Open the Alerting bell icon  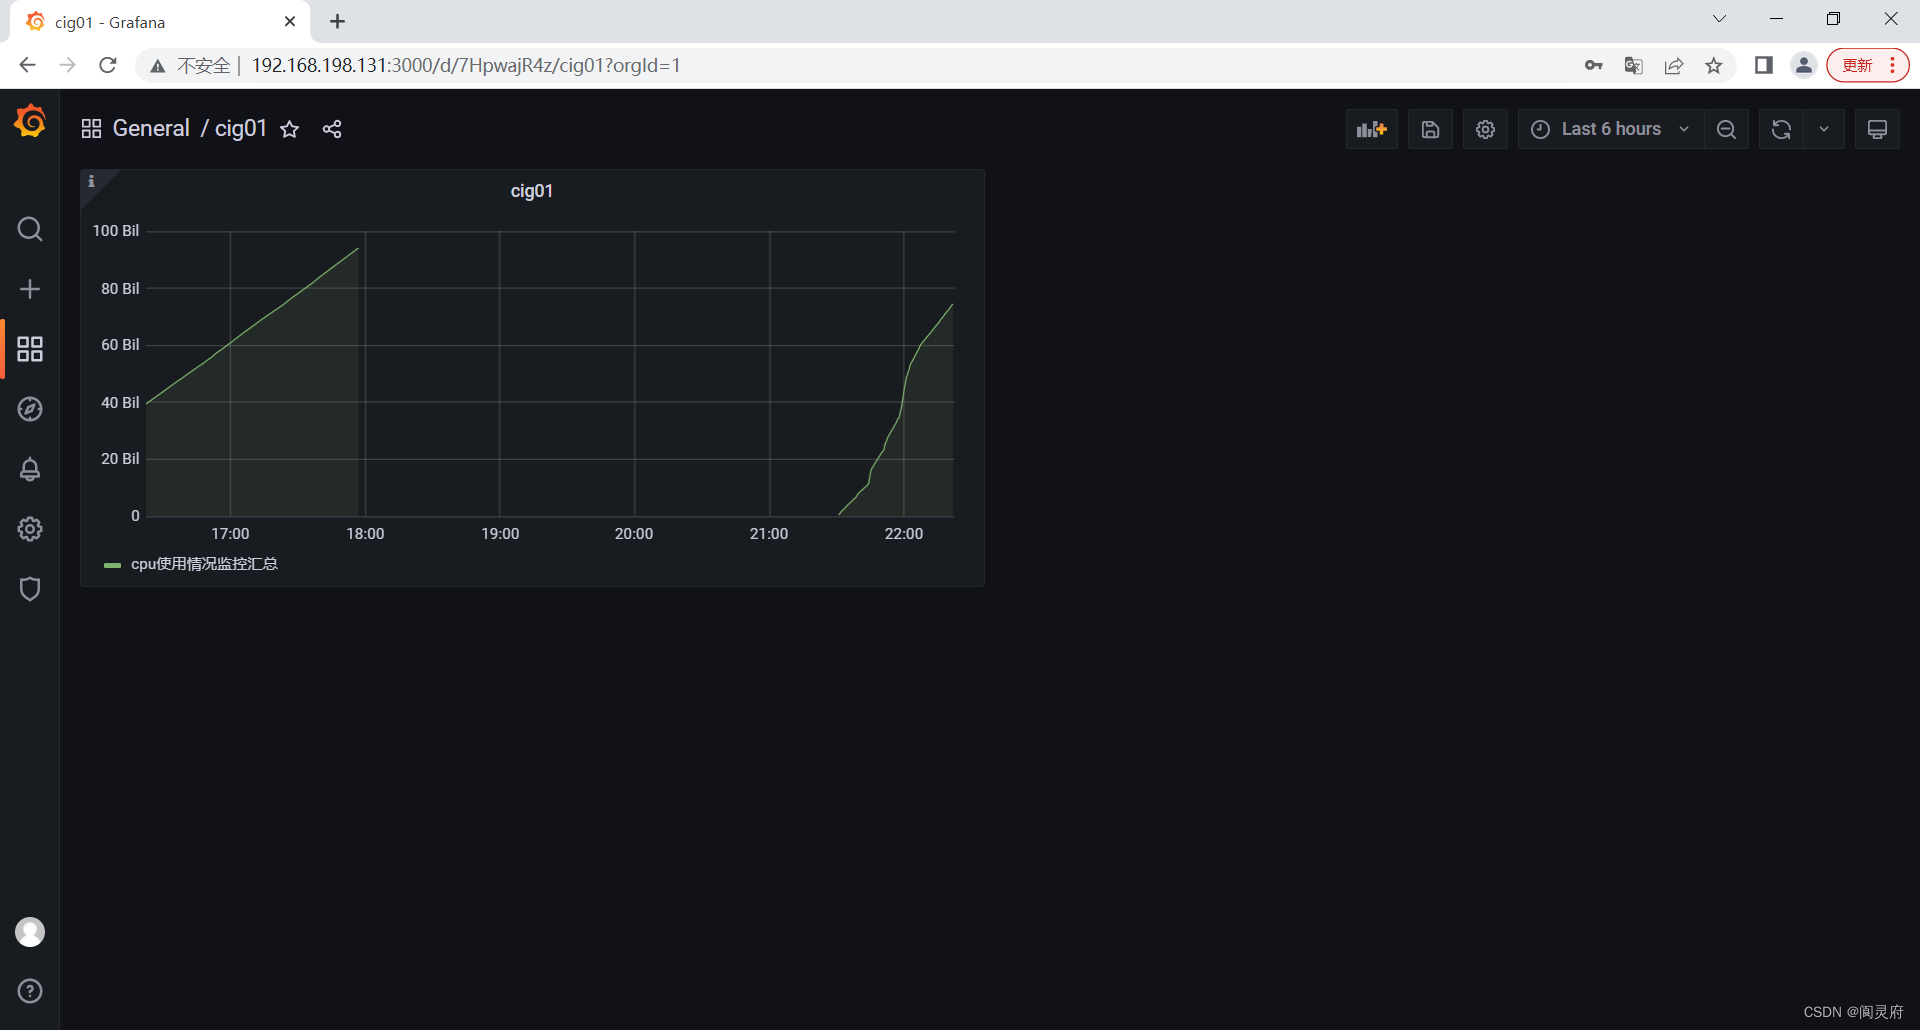(30, 469)
